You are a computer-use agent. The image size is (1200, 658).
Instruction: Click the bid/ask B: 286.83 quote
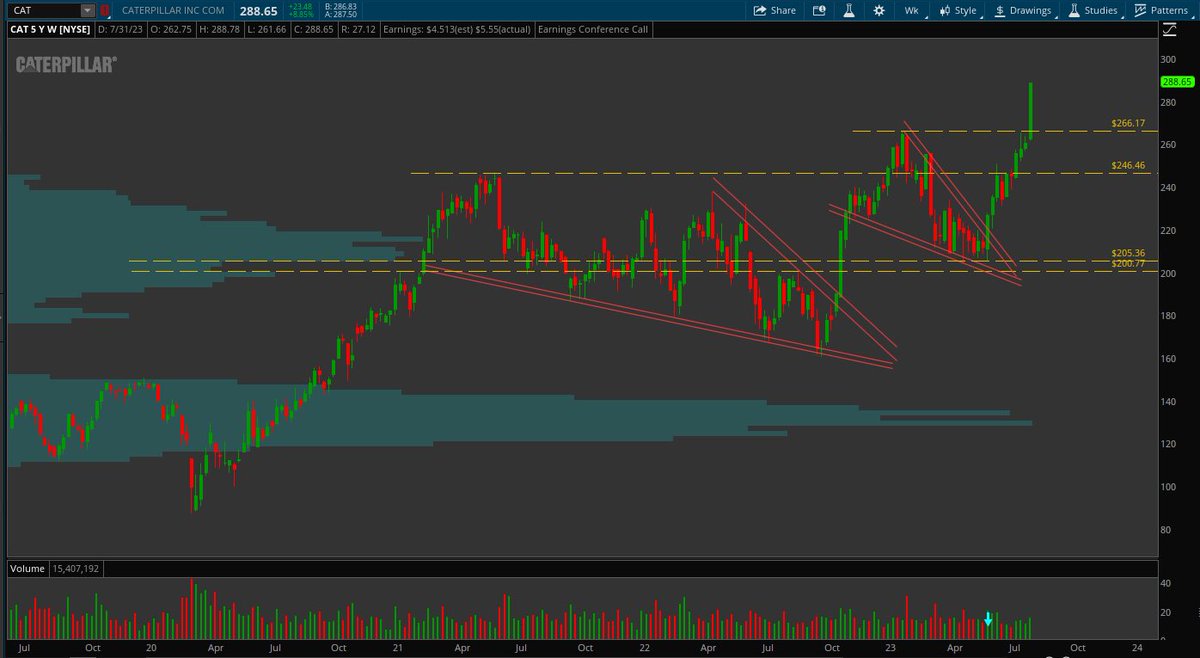338,6
